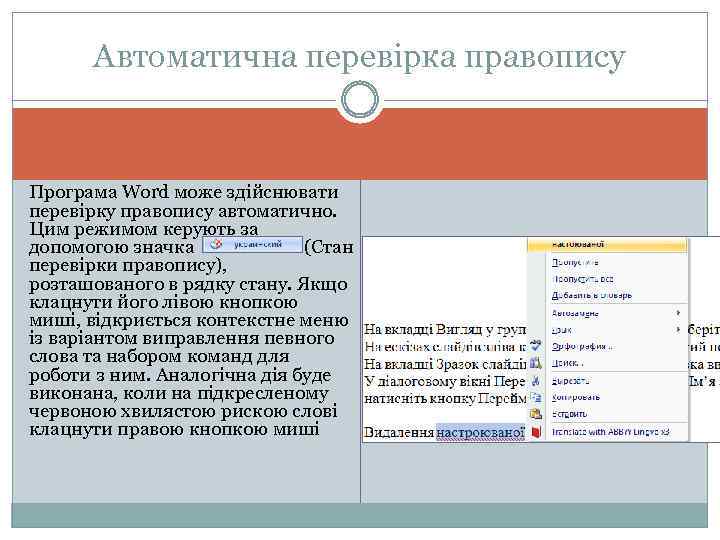
Task: Select Копировать menu entry
Action: (x=576, y=398)
